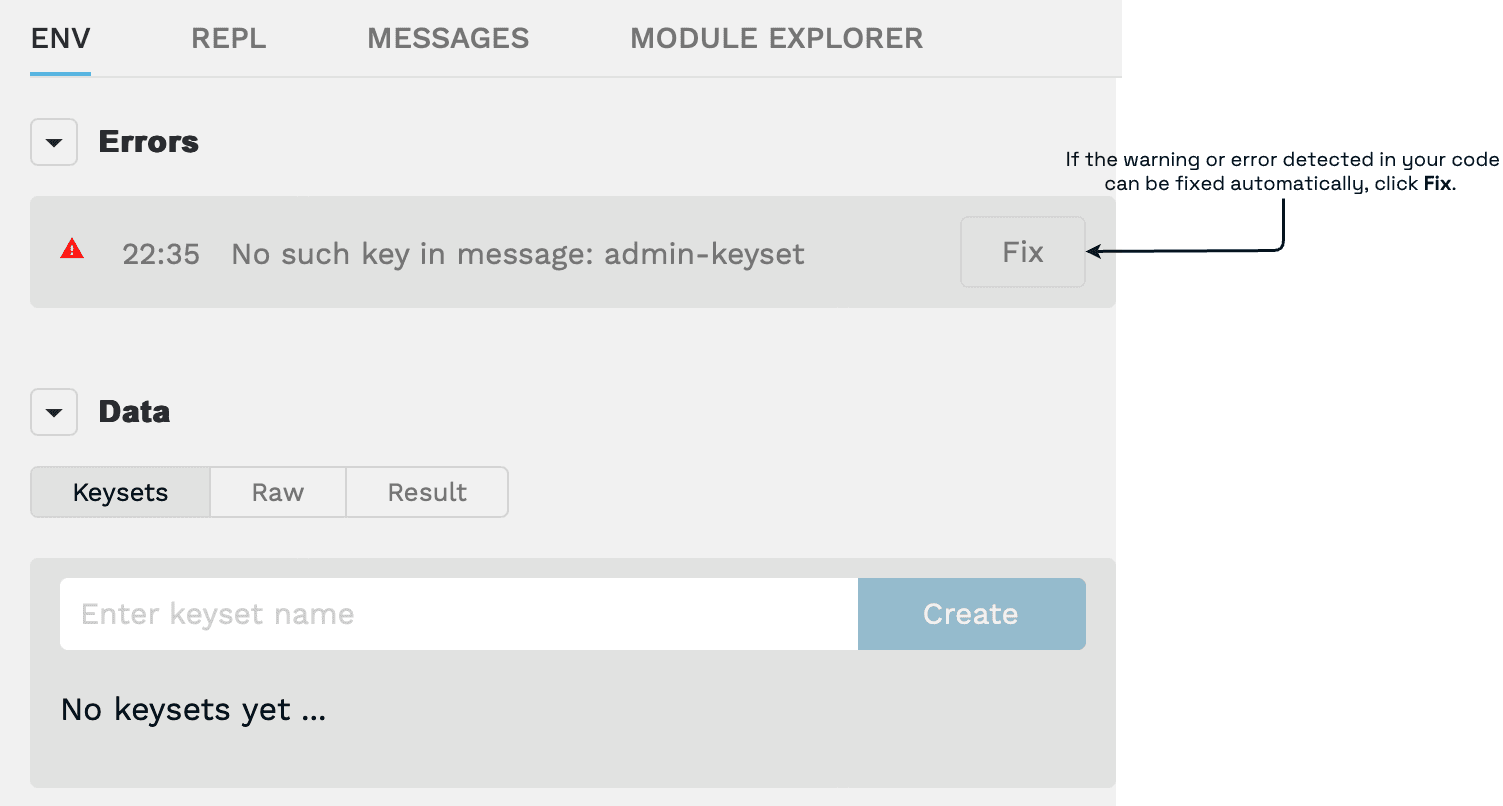Viewport: 1503px width, 806px height.
Task: Focus the Enter keyset name field
Action: [x=459, y=614]
